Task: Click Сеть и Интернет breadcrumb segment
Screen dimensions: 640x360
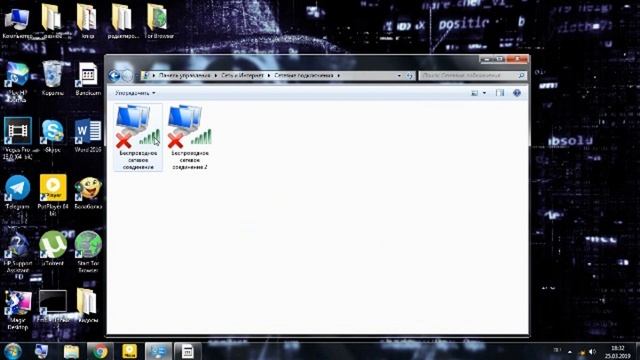Action: pos(242,76)
